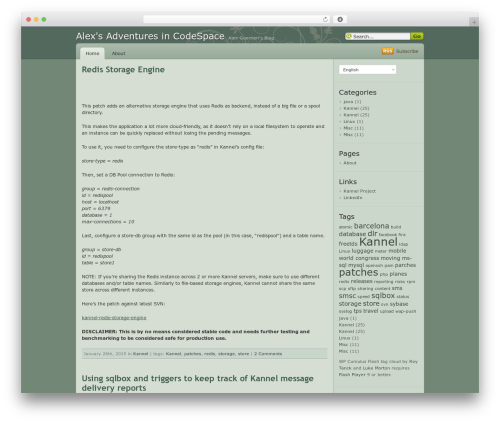This screenshot has width=500, height=423.
Task: Click the storage tag in the post footer
Action: pyautogui.click(x=226, y=354)
